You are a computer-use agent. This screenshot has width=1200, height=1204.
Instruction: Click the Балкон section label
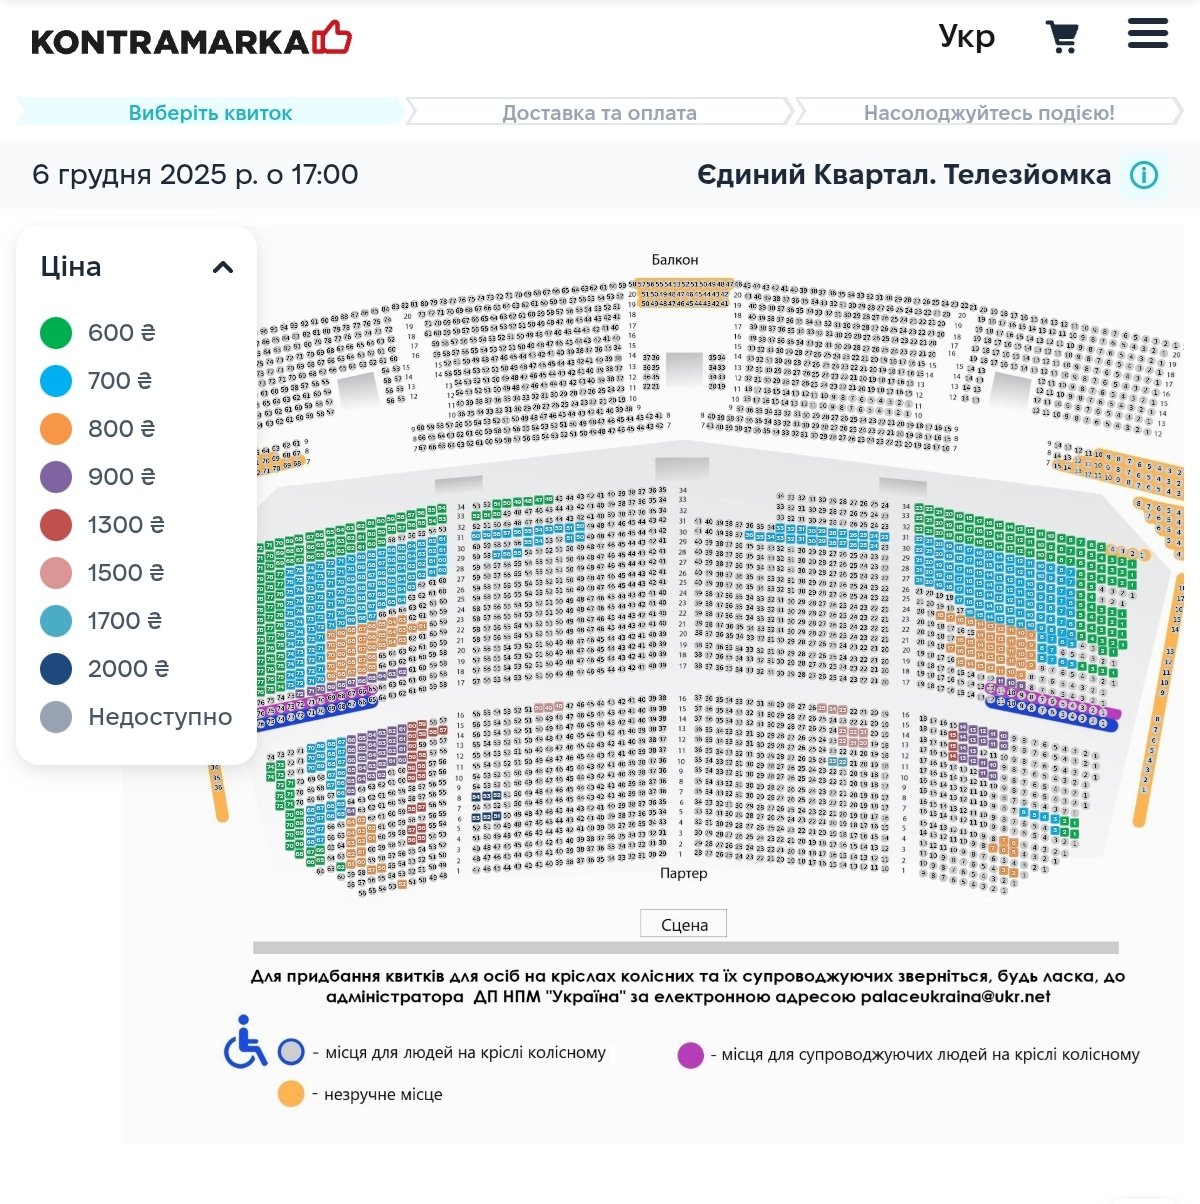[x=675, y=260]
